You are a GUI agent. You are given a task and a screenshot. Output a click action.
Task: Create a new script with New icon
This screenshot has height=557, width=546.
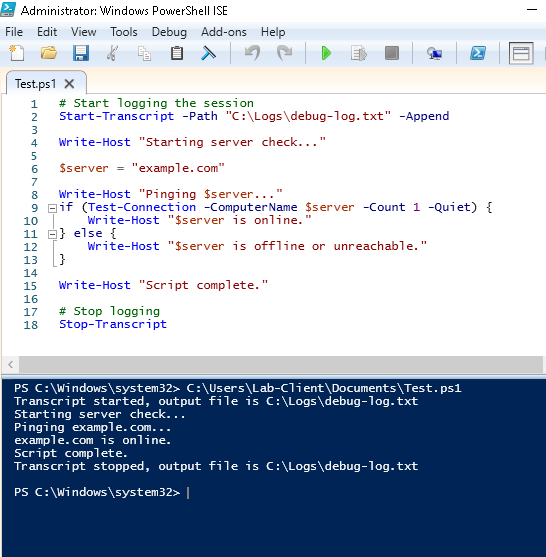coord(17,54)
